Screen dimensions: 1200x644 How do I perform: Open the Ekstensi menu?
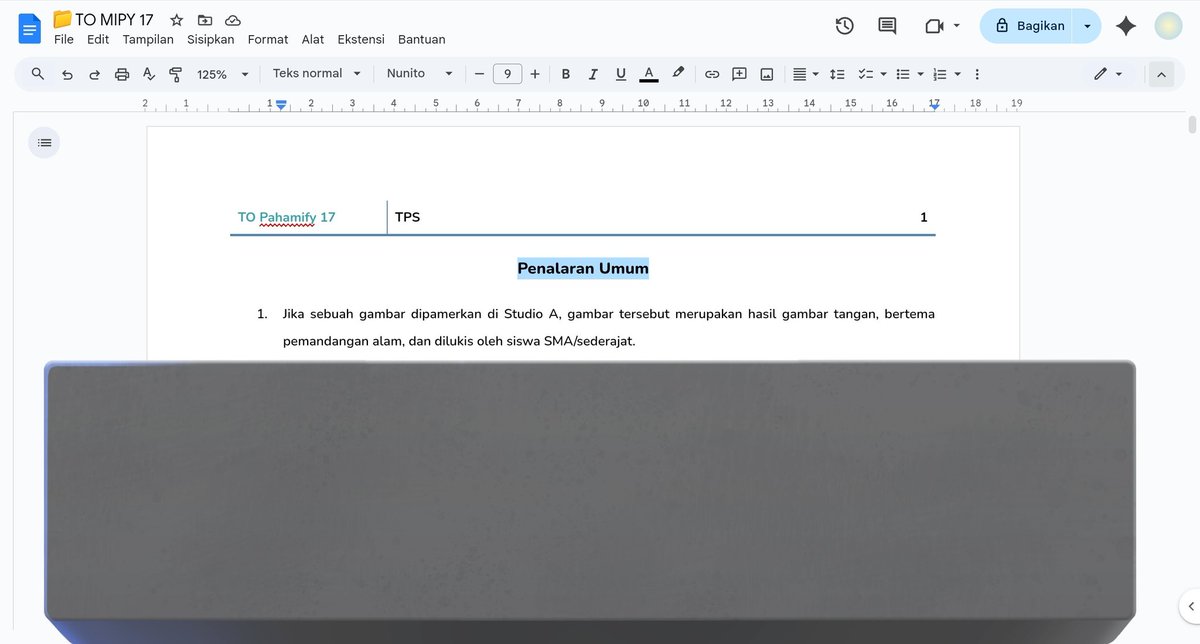coord(361,40)
